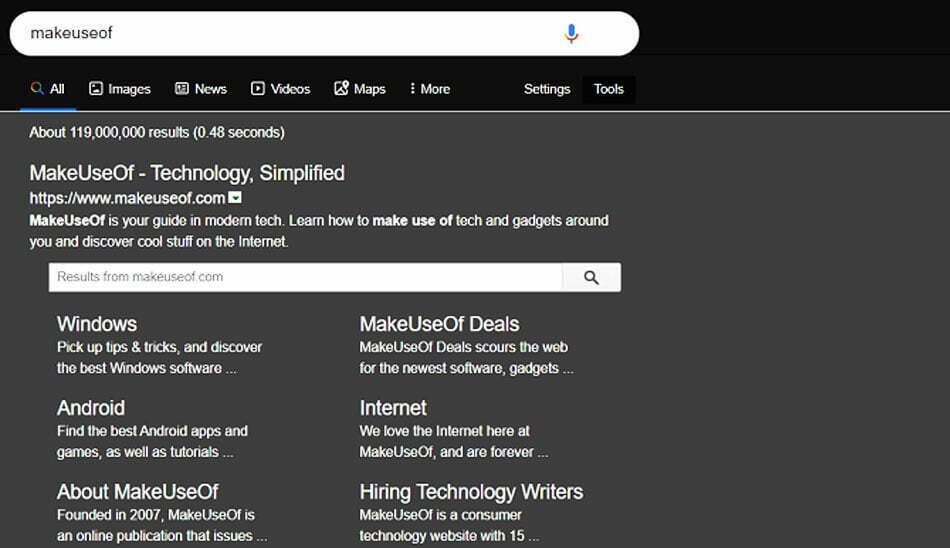
Task: Focus the Results from makeuseof.com search field
Action: click(305, 277)
